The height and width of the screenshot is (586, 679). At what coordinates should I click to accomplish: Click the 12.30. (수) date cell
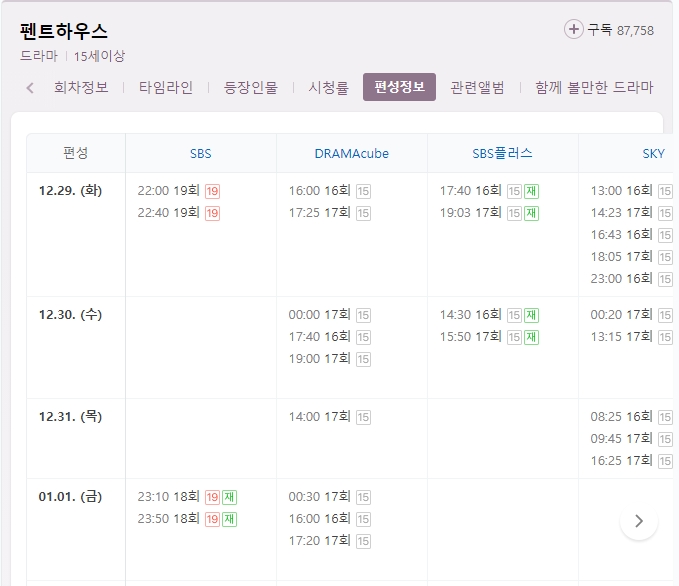(70, 314)
